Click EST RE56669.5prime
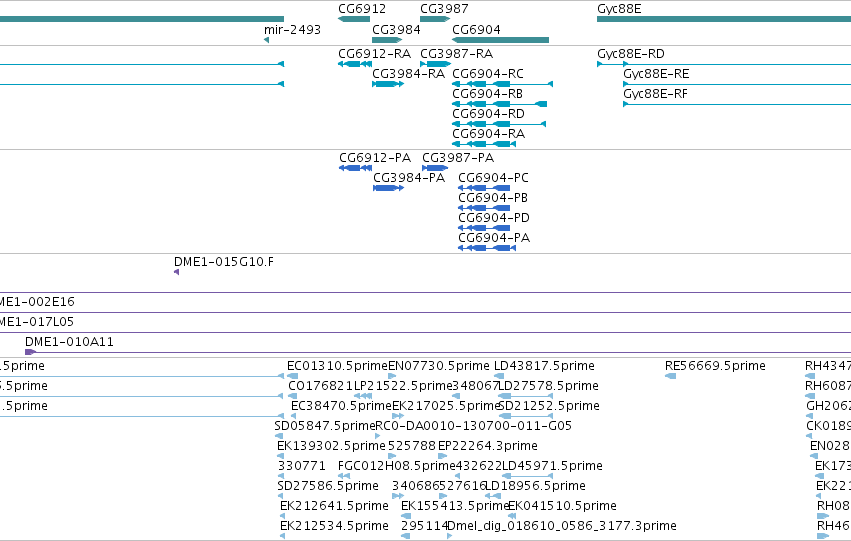Viewport: 851px width, 541px height. 715,366
